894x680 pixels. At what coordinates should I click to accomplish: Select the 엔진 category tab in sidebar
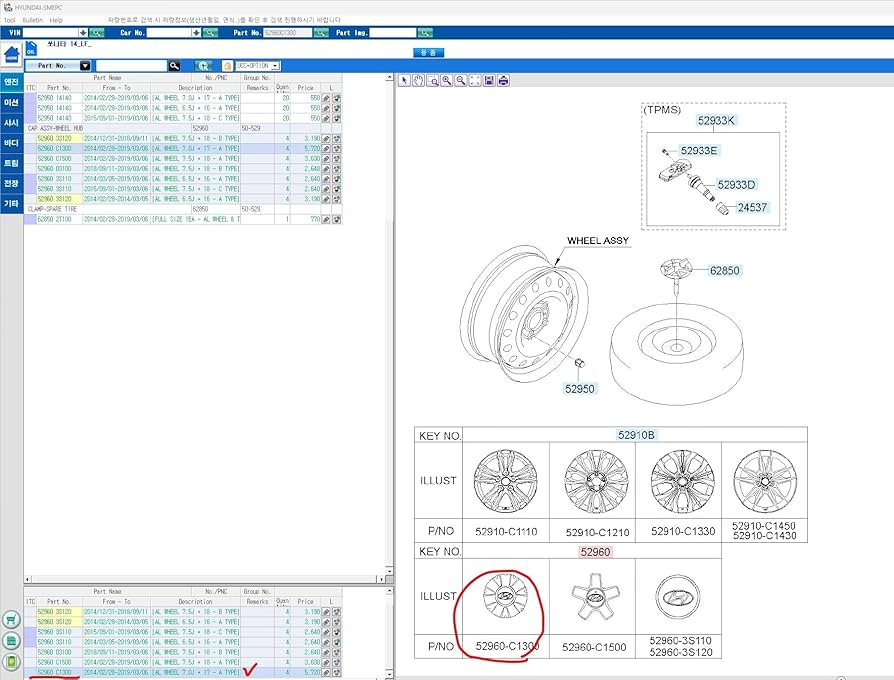point(11,82)
